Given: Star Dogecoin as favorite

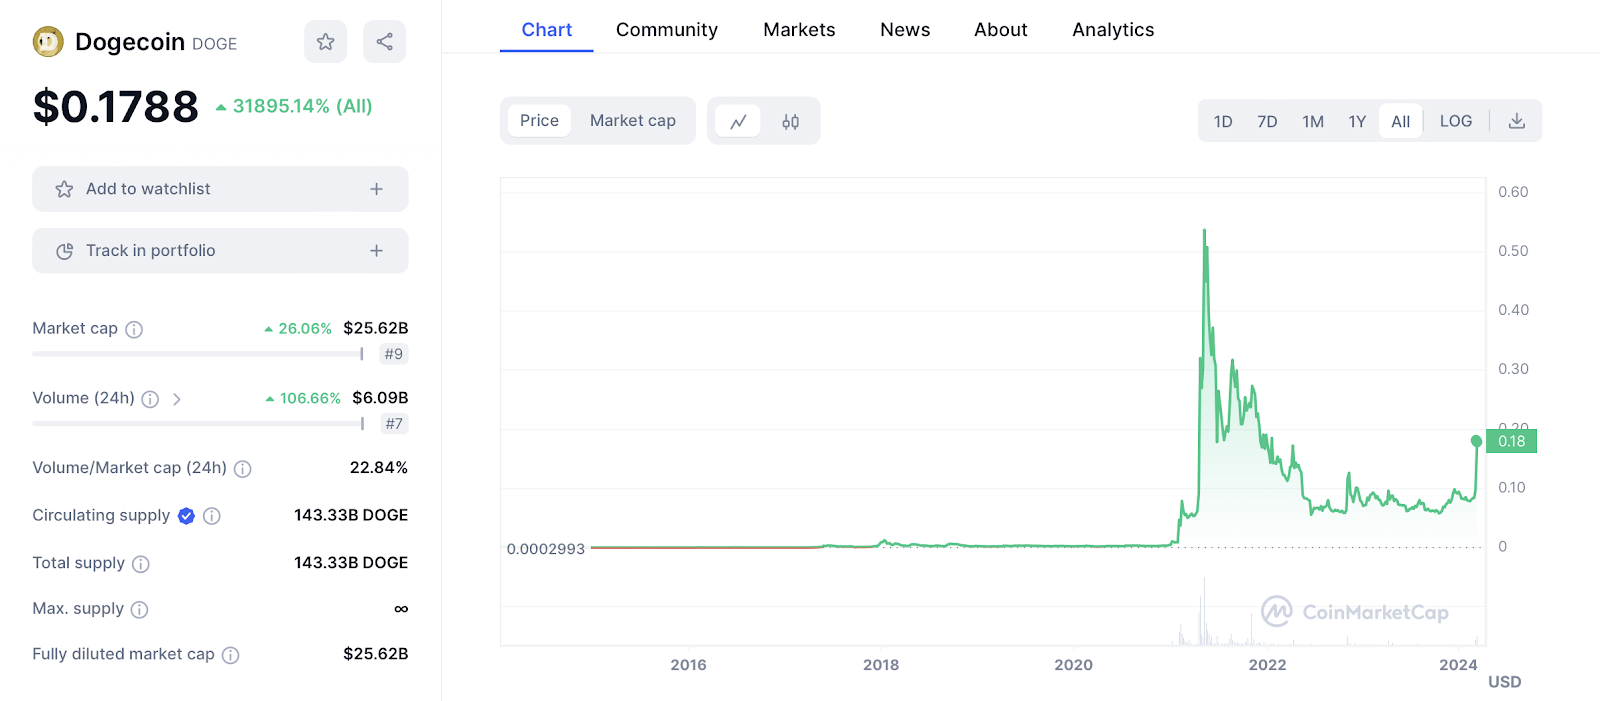Looking at the screenshot, I should 325,42.
